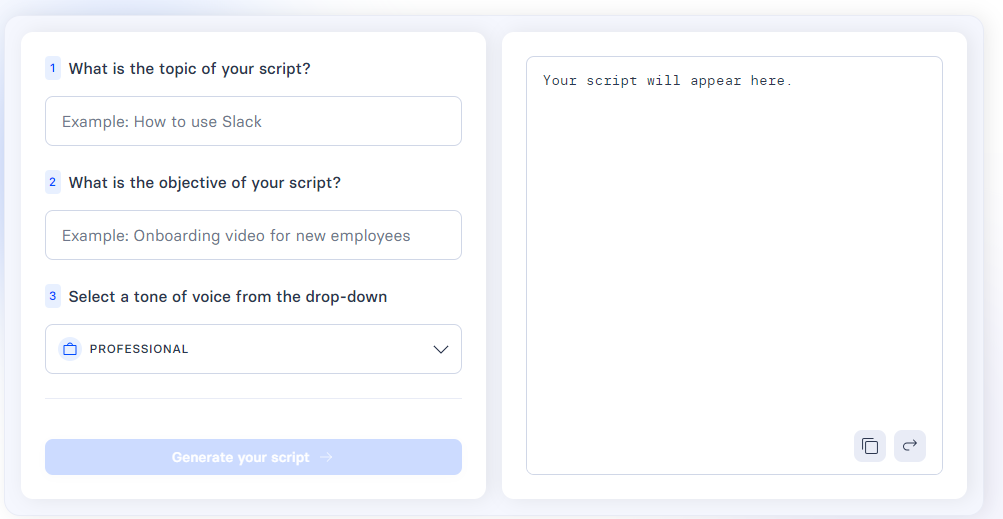1003x519 pixels.
Task: Click the share arrow icon
Action: click(x=910, y=446)
